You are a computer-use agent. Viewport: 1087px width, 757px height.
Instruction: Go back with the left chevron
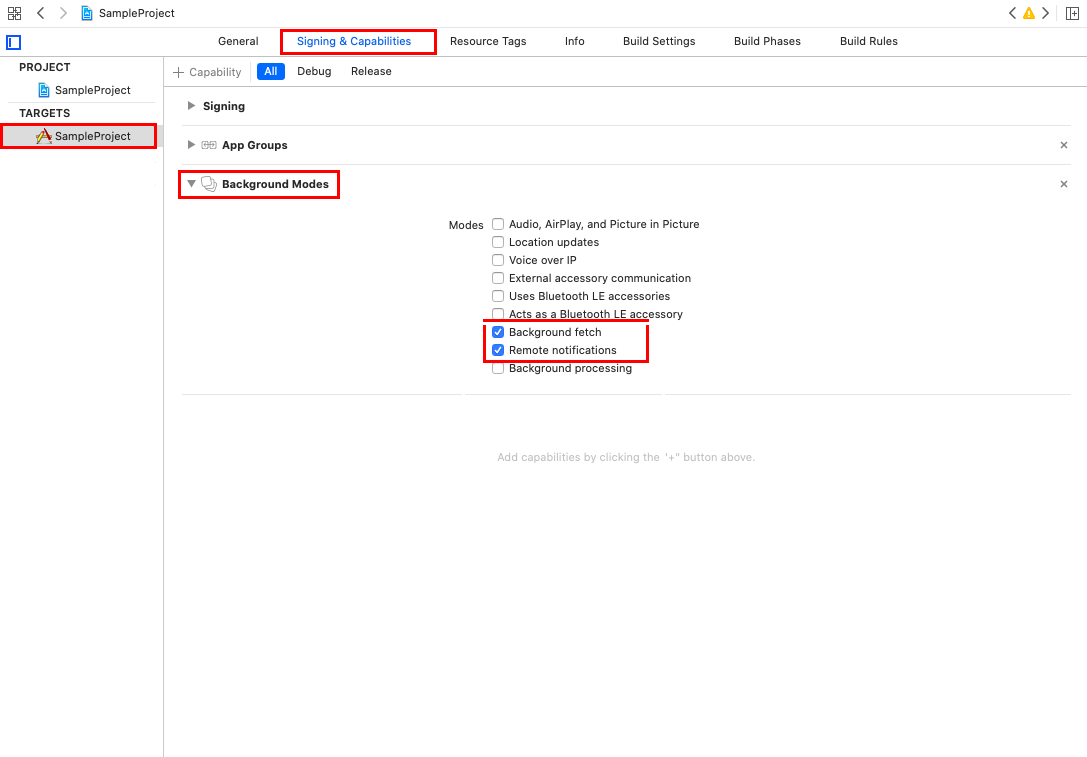pos(40,13)
